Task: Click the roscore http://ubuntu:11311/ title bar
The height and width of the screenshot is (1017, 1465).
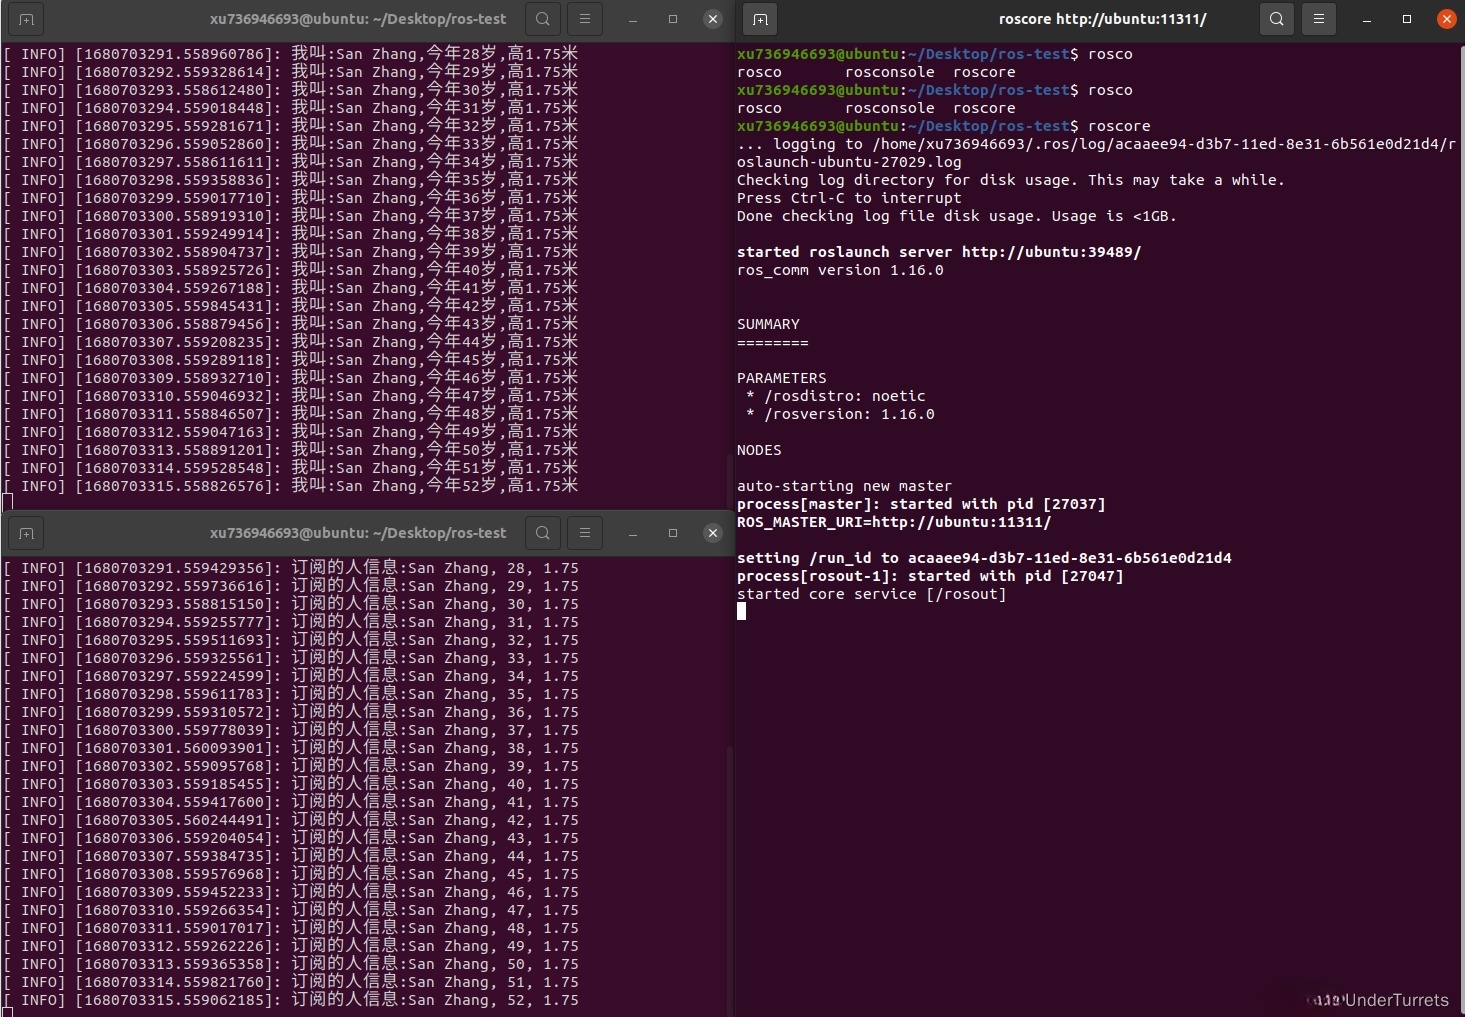Action: click(1102, 19)
